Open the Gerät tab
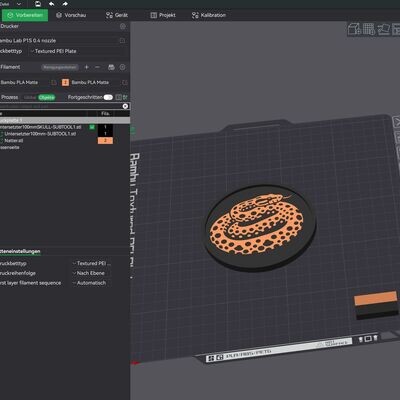 pyautogui.click(x=117, y=15)
